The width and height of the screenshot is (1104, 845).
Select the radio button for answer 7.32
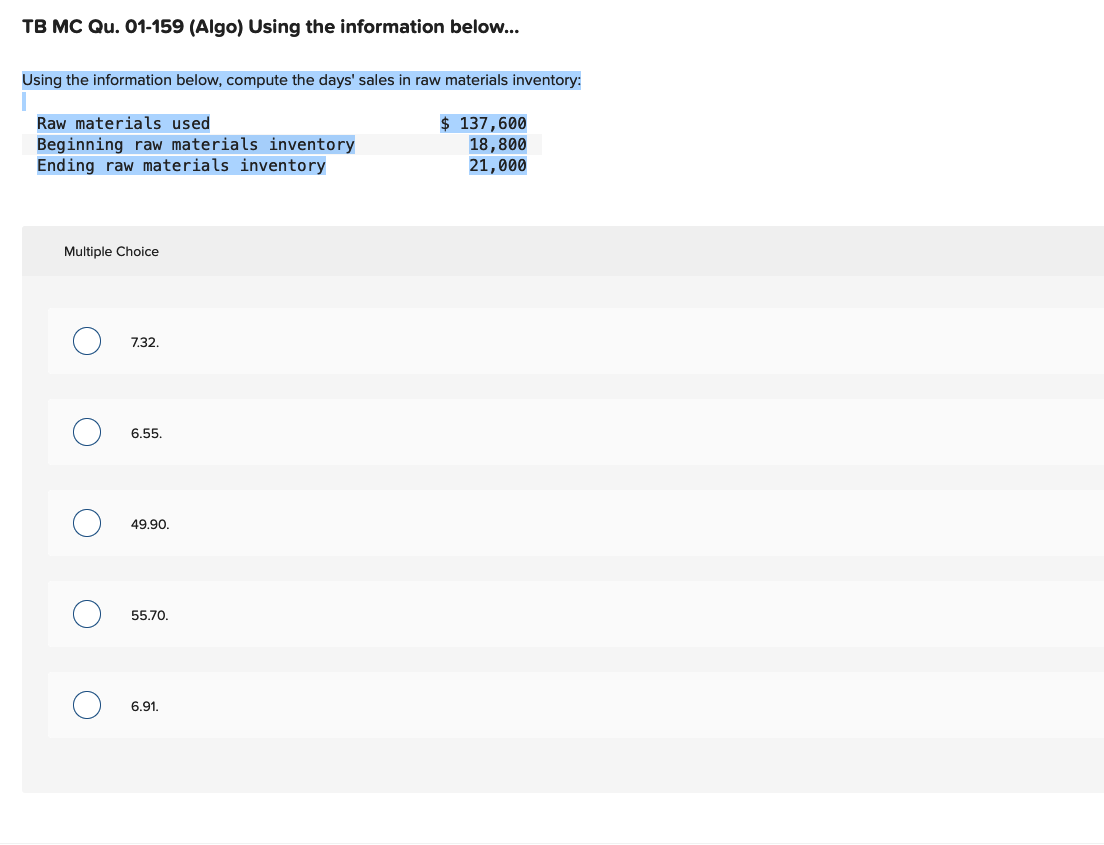coord(86,341)
